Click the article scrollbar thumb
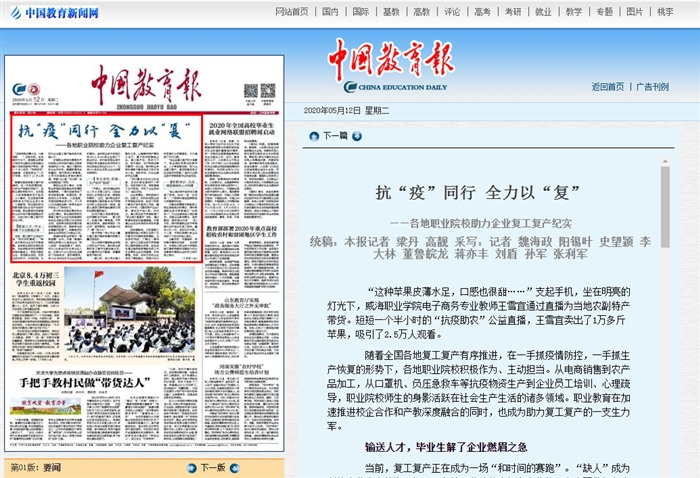Image resolution: width=700 pixels, height=478 pixels. [665, 207]
